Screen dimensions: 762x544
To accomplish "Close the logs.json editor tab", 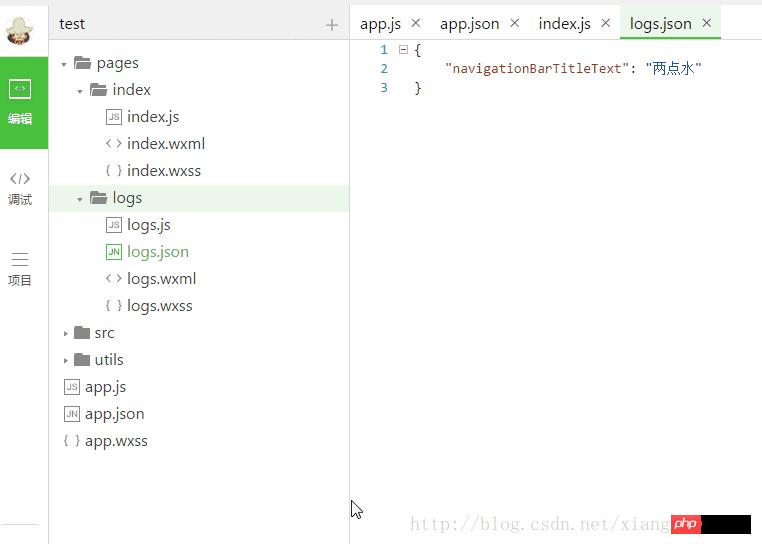I will click(707, 23).
